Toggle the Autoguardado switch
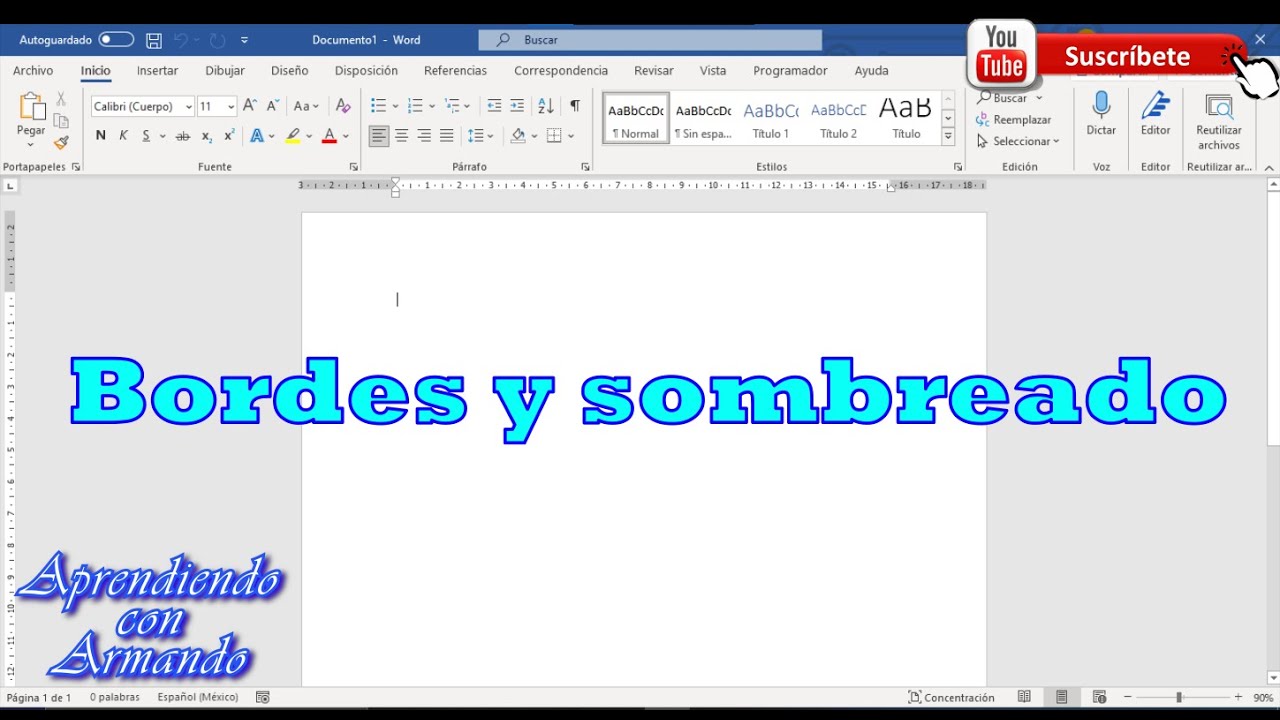 coord(116,40)
